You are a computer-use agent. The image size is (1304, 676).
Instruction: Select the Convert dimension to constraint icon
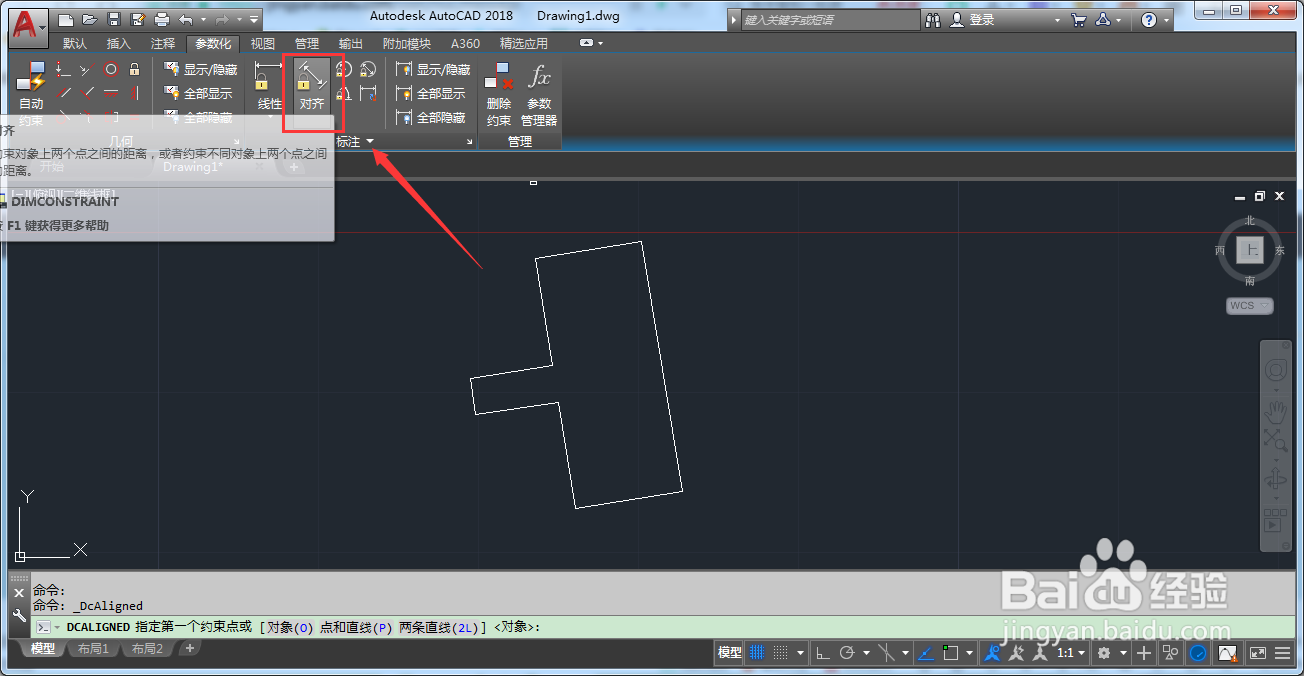(x=368, y=93)
